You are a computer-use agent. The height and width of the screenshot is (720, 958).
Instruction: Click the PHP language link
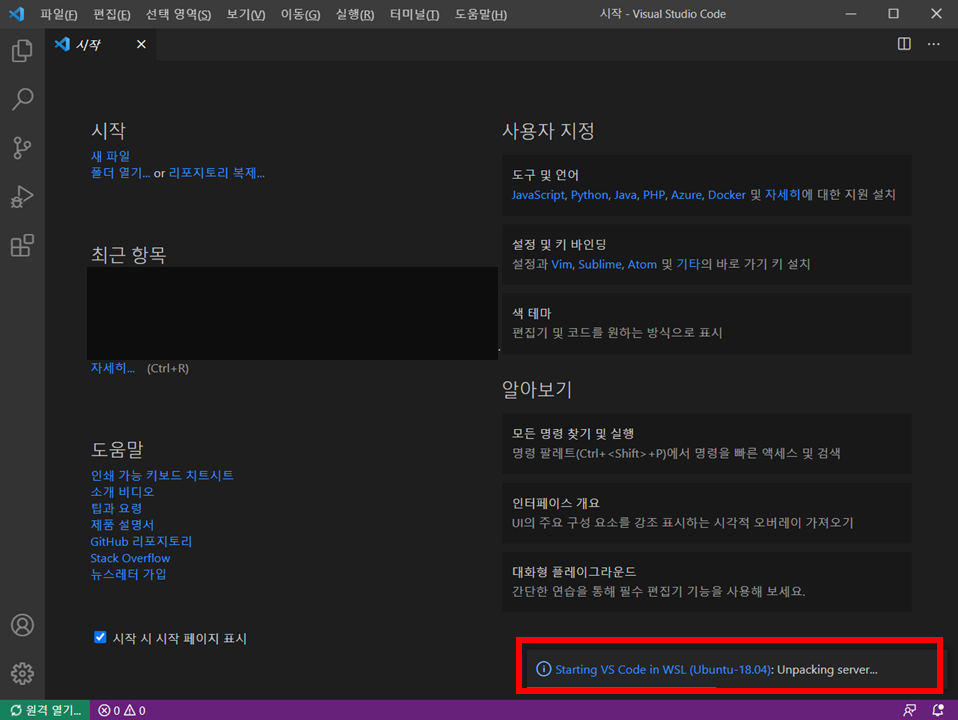point(654,194)
